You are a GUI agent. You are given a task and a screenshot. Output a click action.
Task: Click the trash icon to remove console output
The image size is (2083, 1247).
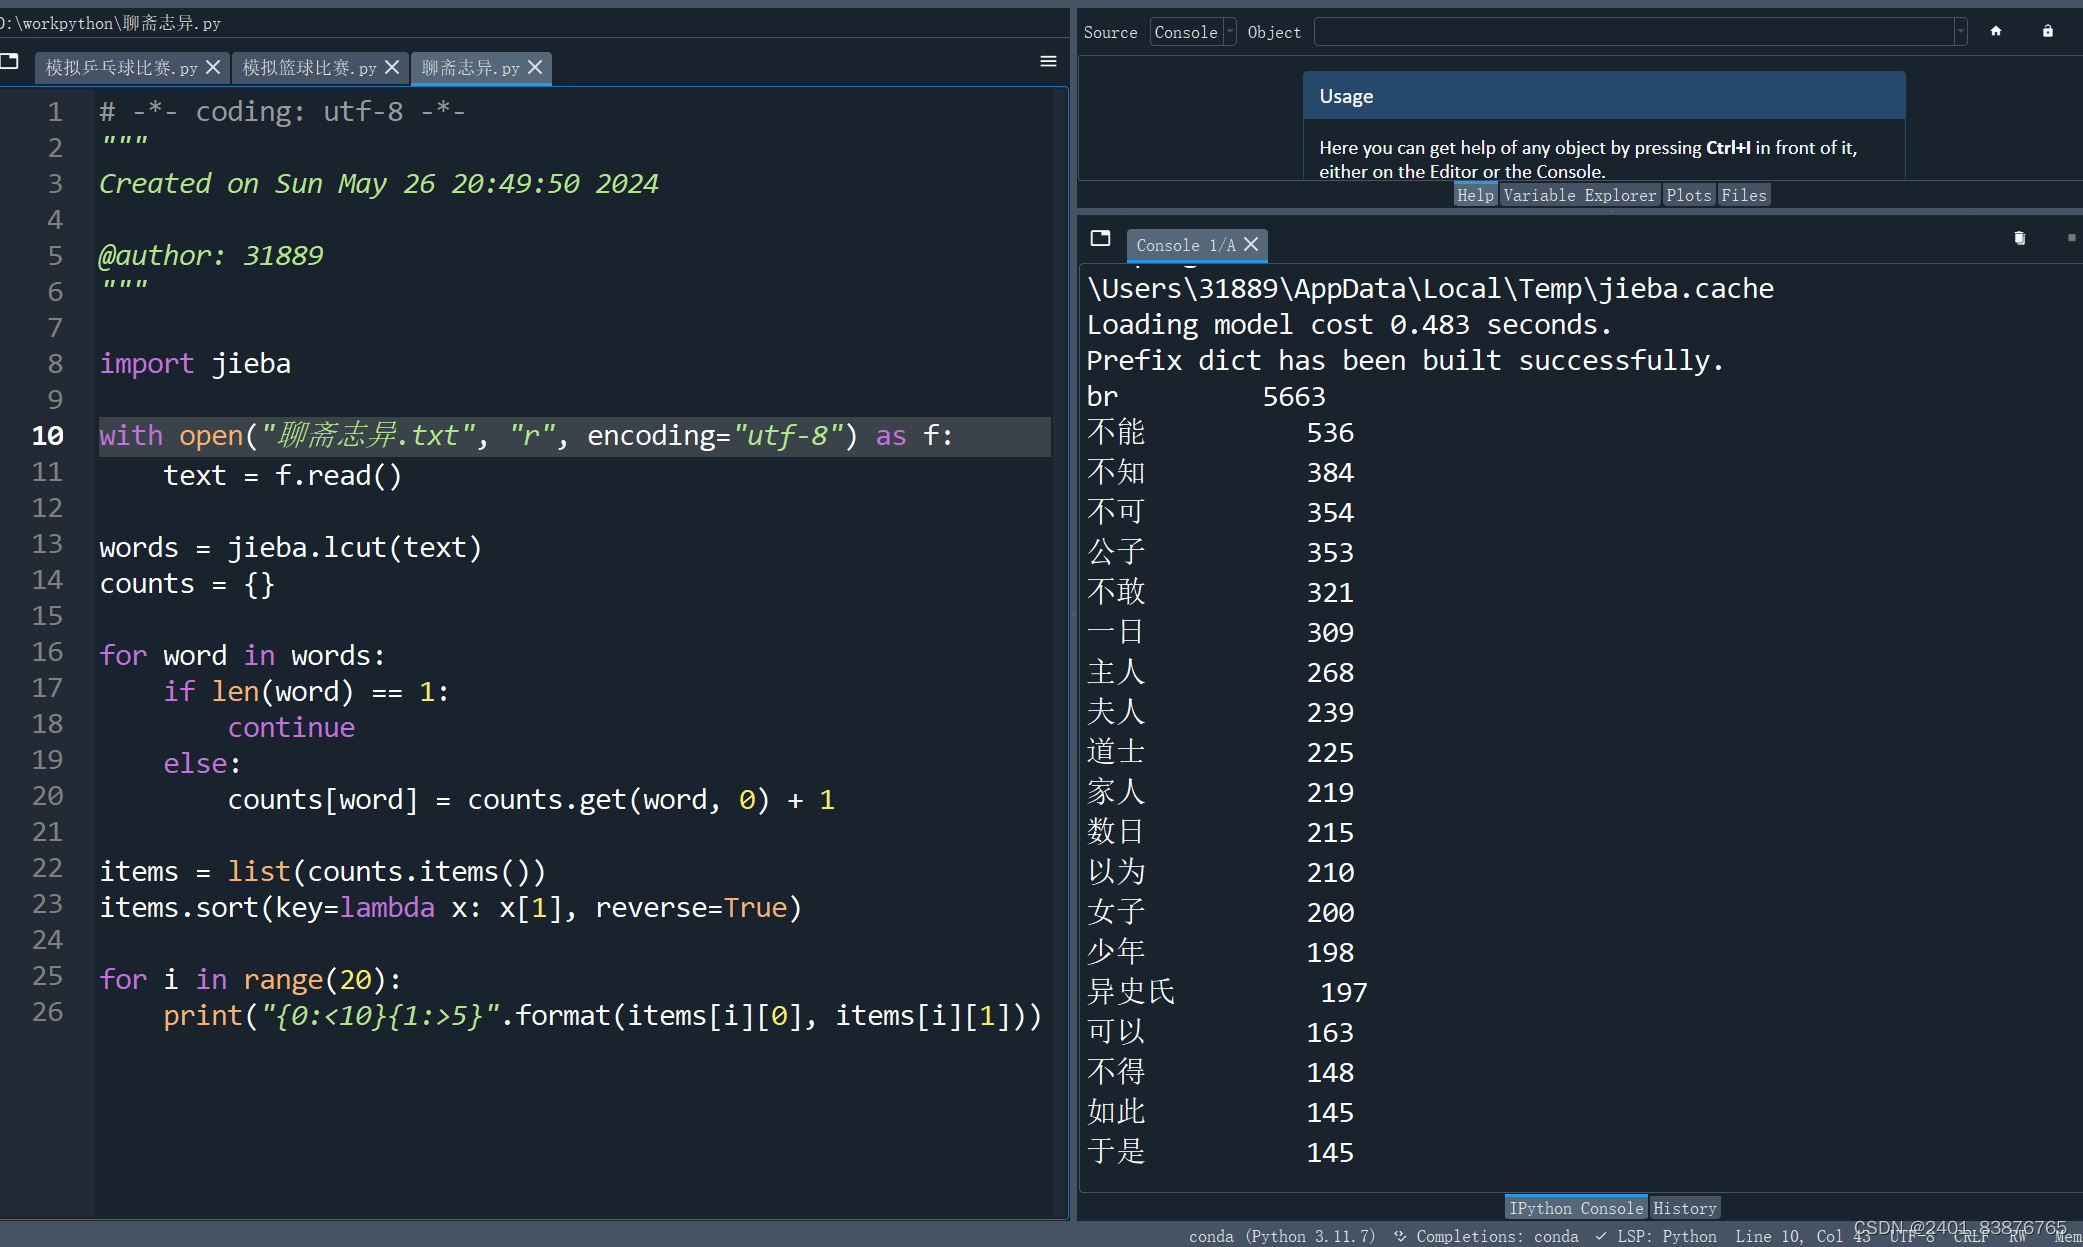(2019, 238)
